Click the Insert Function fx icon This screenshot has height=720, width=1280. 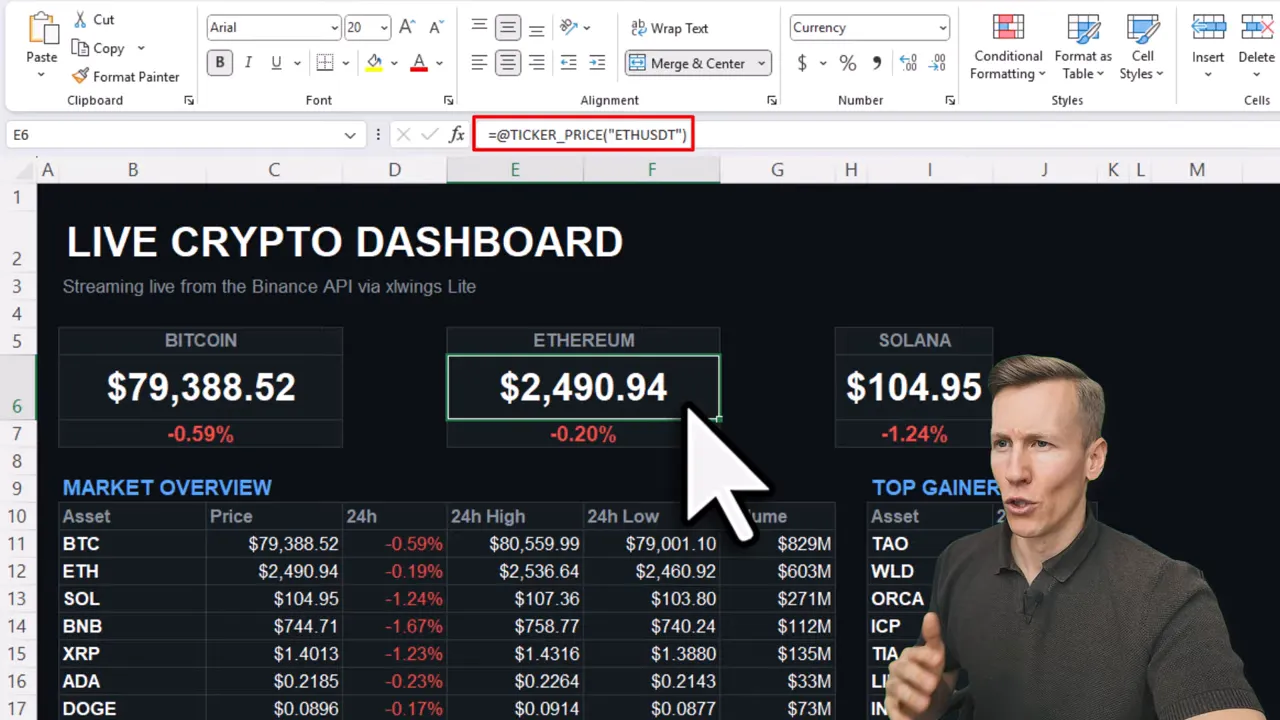456,135
